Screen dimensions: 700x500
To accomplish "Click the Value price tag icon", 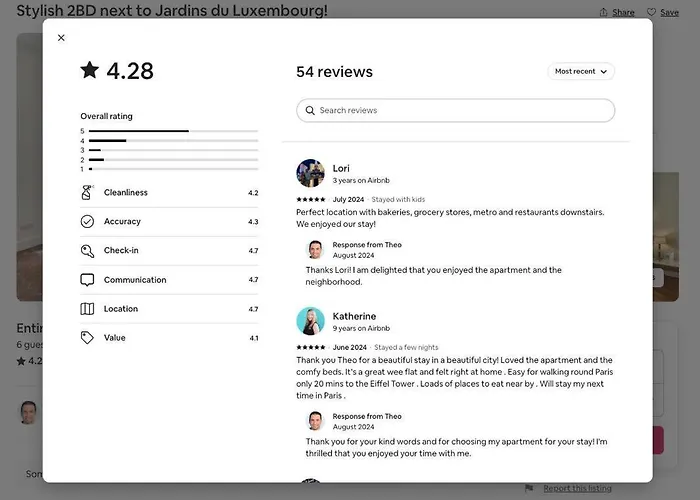I will pyautogui.click(x=87, y=338).
